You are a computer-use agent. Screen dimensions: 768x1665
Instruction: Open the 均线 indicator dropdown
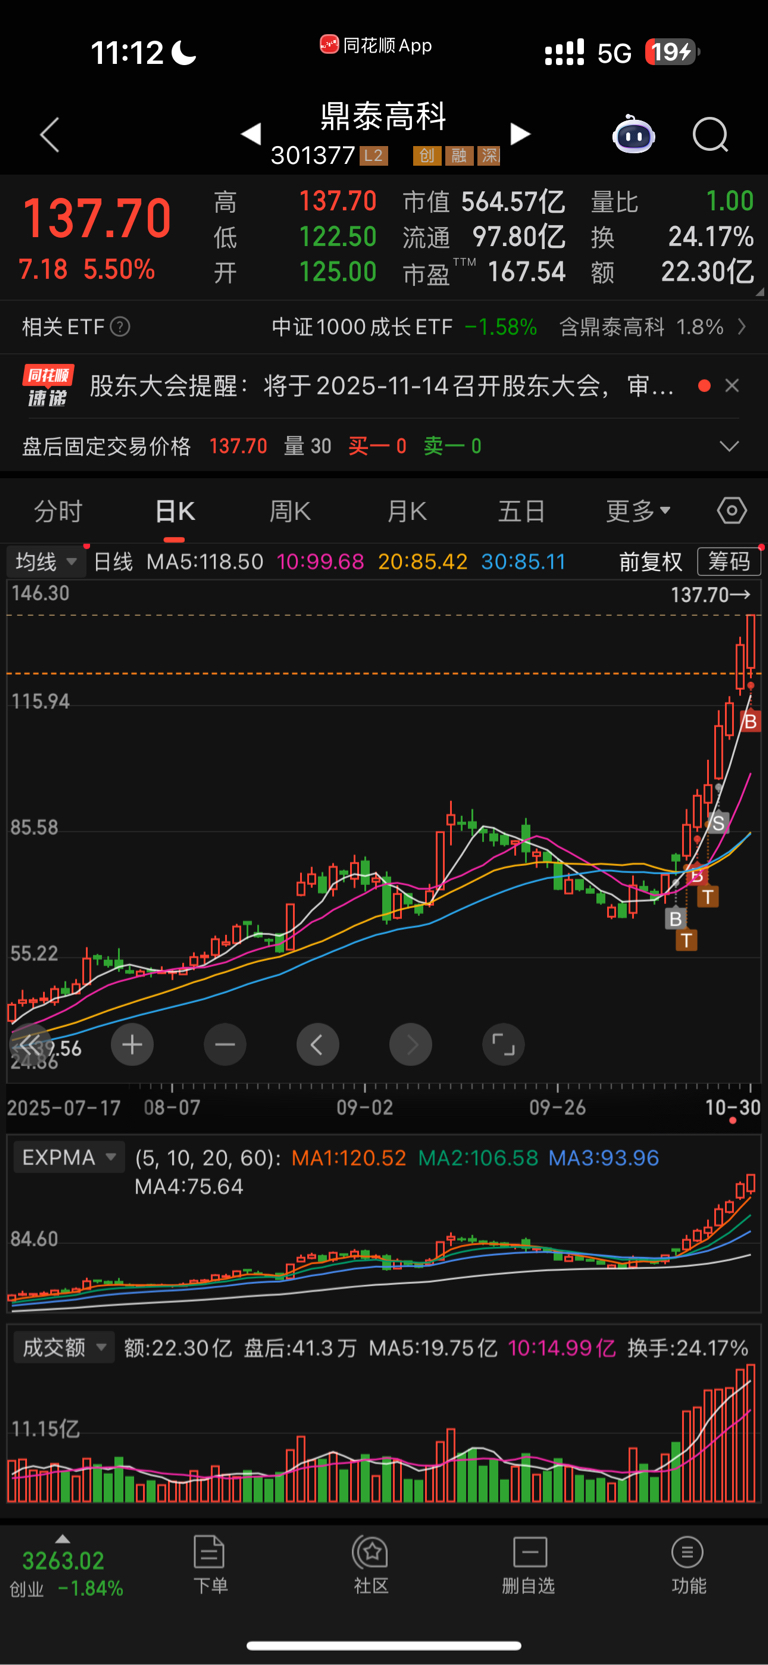pyautogui.click(x=46, y=562)
